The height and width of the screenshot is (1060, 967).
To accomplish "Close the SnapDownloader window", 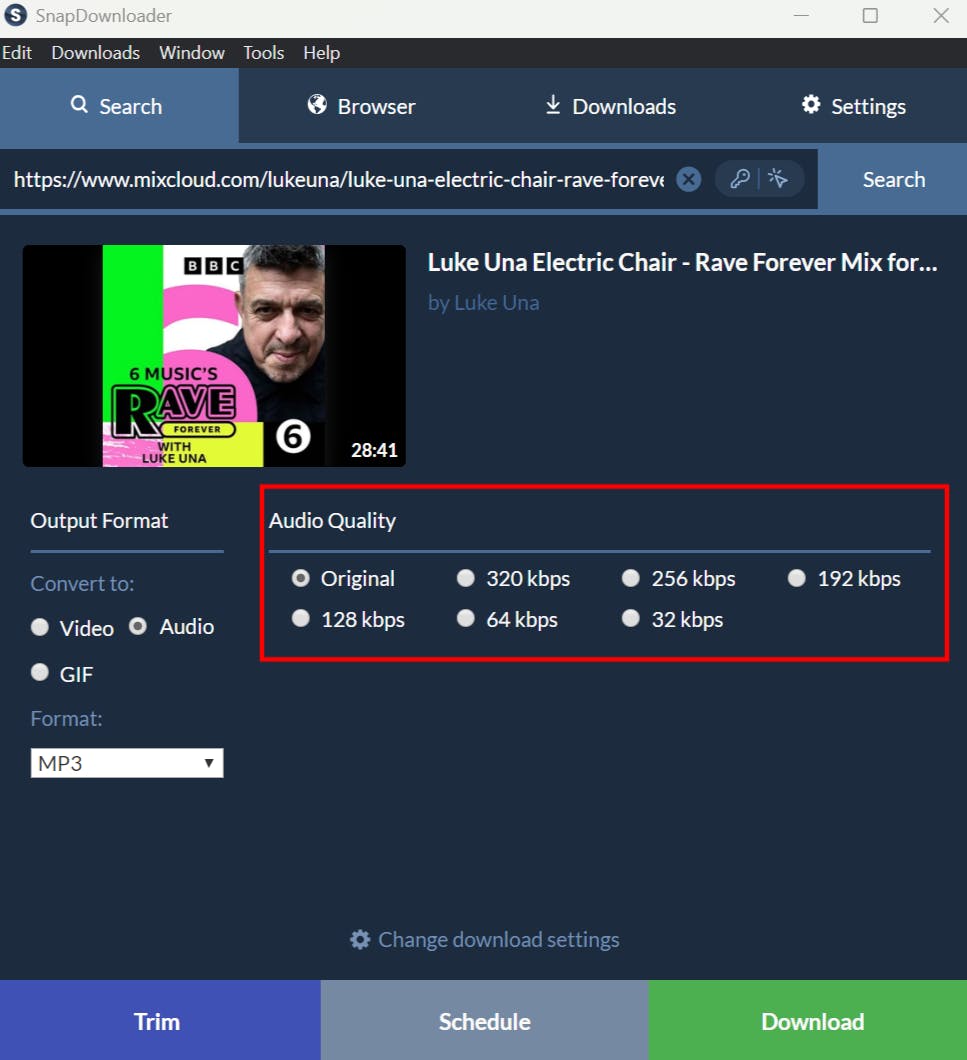I will pos(941,15).
